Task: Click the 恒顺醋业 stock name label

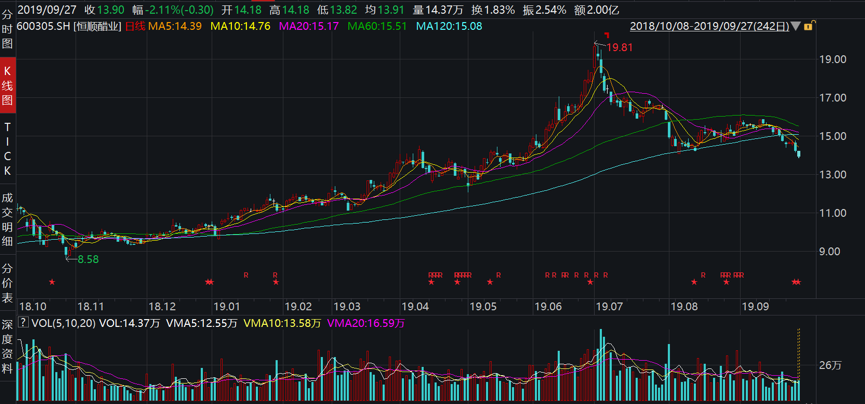Action: point(97,24)
